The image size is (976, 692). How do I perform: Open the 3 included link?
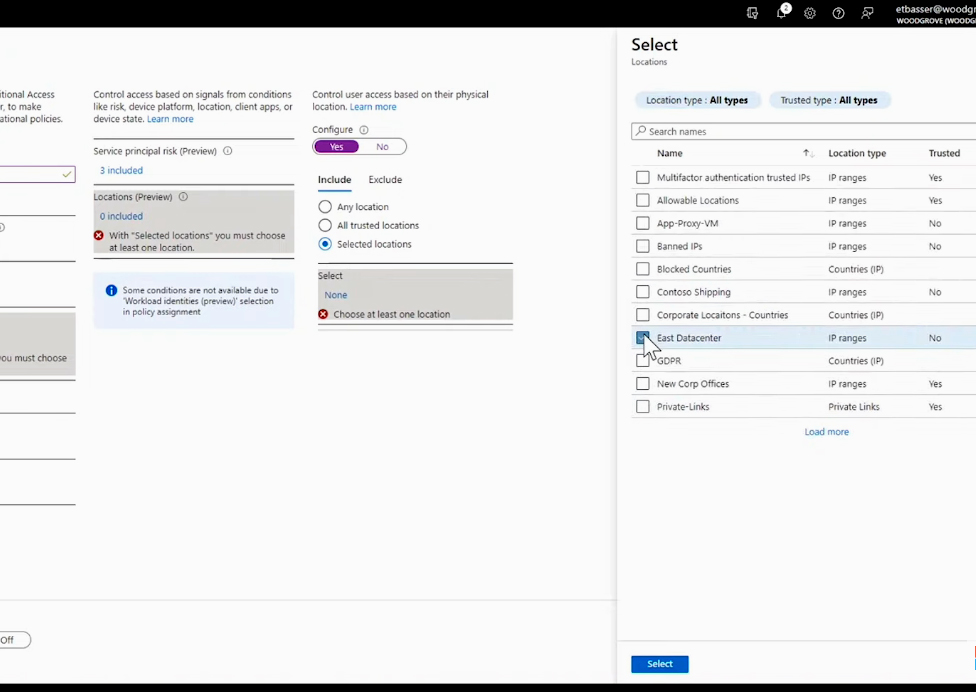(x=121, y=170)
